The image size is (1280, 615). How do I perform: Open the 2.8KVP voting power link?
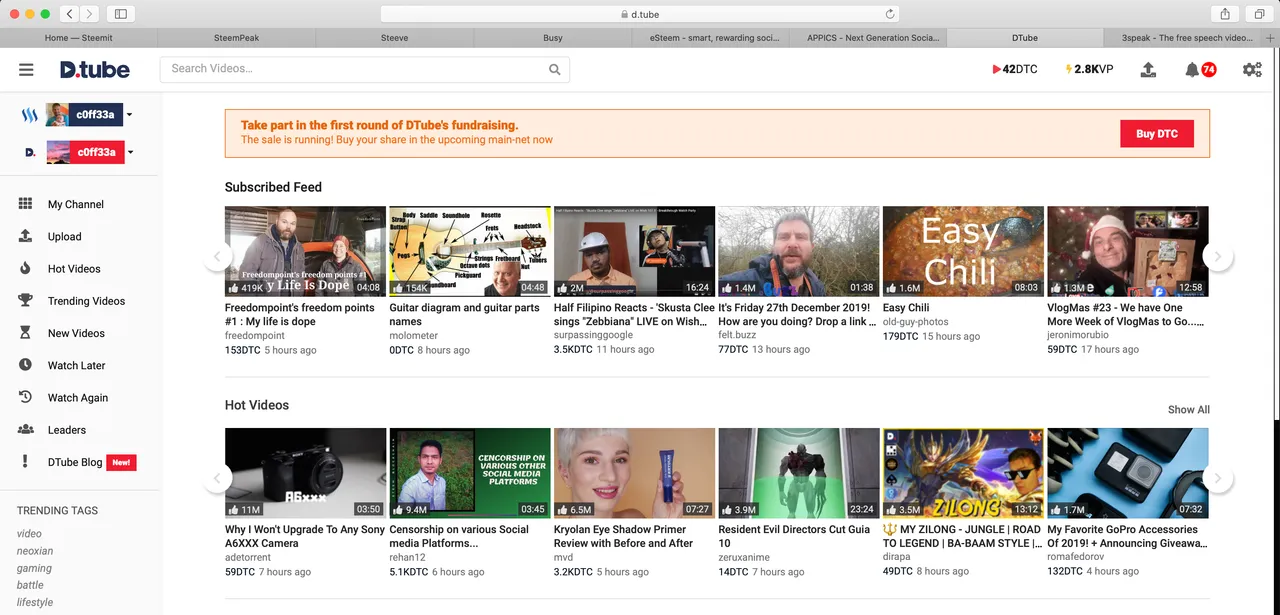tap(1089, 70)
